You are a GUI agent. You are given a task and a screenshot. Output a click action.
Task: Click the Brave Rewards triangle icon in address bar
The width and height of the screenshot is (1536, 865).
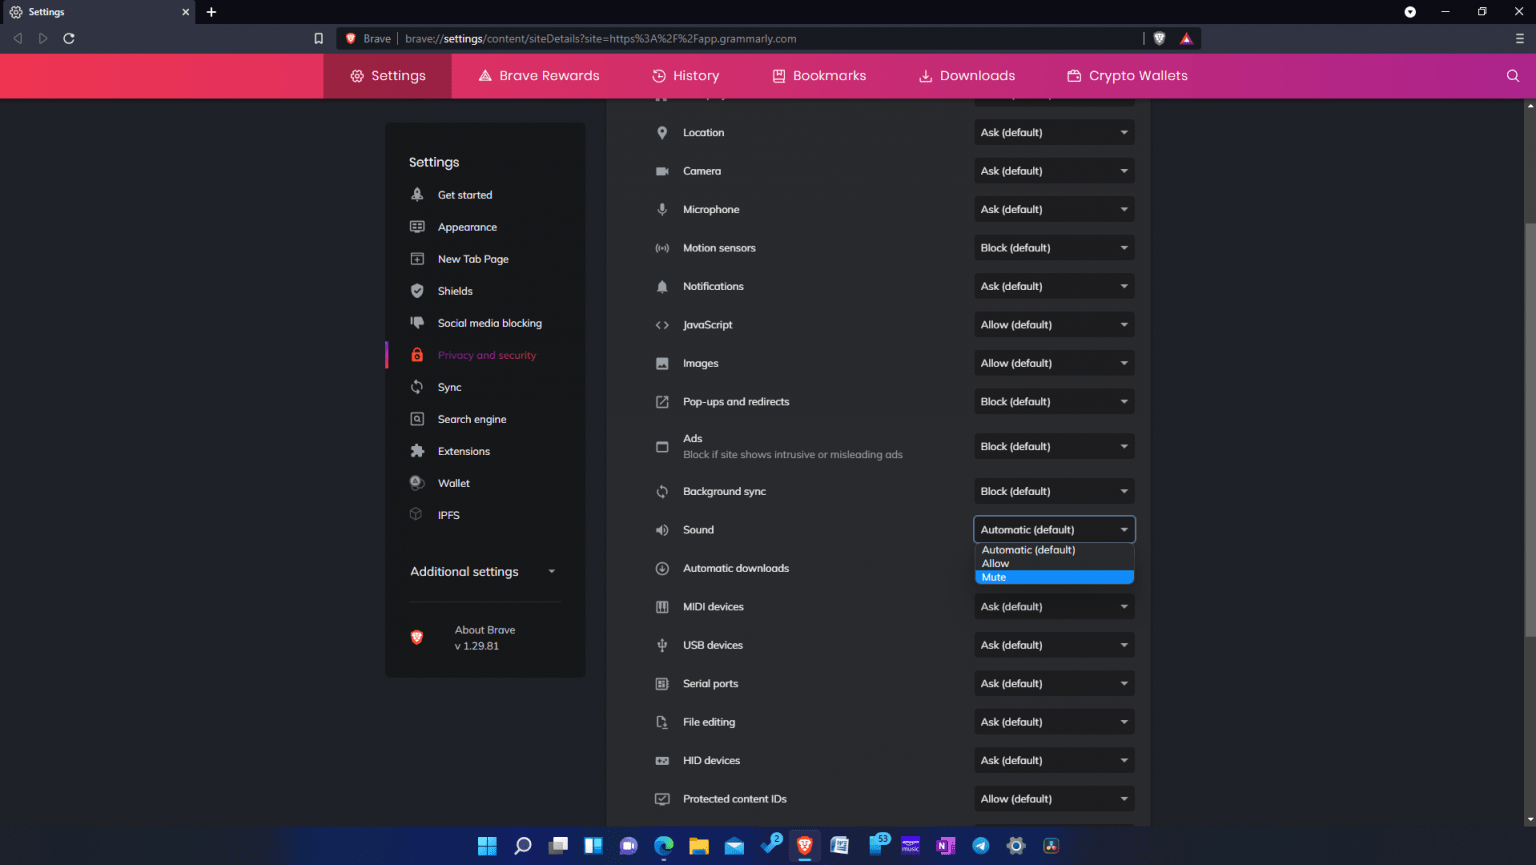tap(1186, 38)
